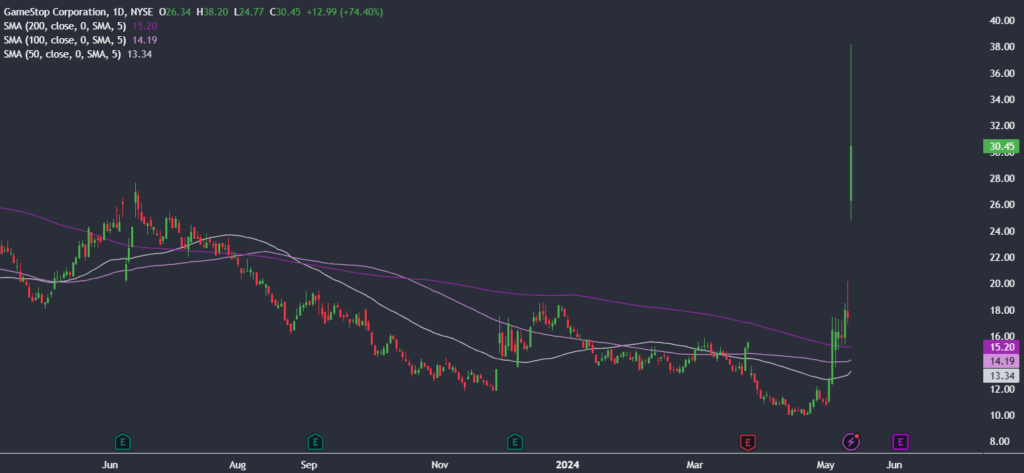The image size is (1024, 473).
Task: Click the 18.00 price axis label
Action: coord(1001,310)
